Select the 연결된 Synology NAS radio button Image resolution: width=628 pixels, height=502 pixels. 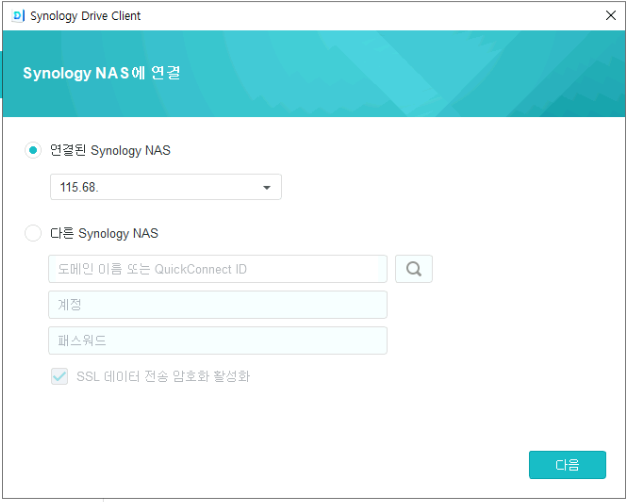pyautogui.click(x=33, y=150)
